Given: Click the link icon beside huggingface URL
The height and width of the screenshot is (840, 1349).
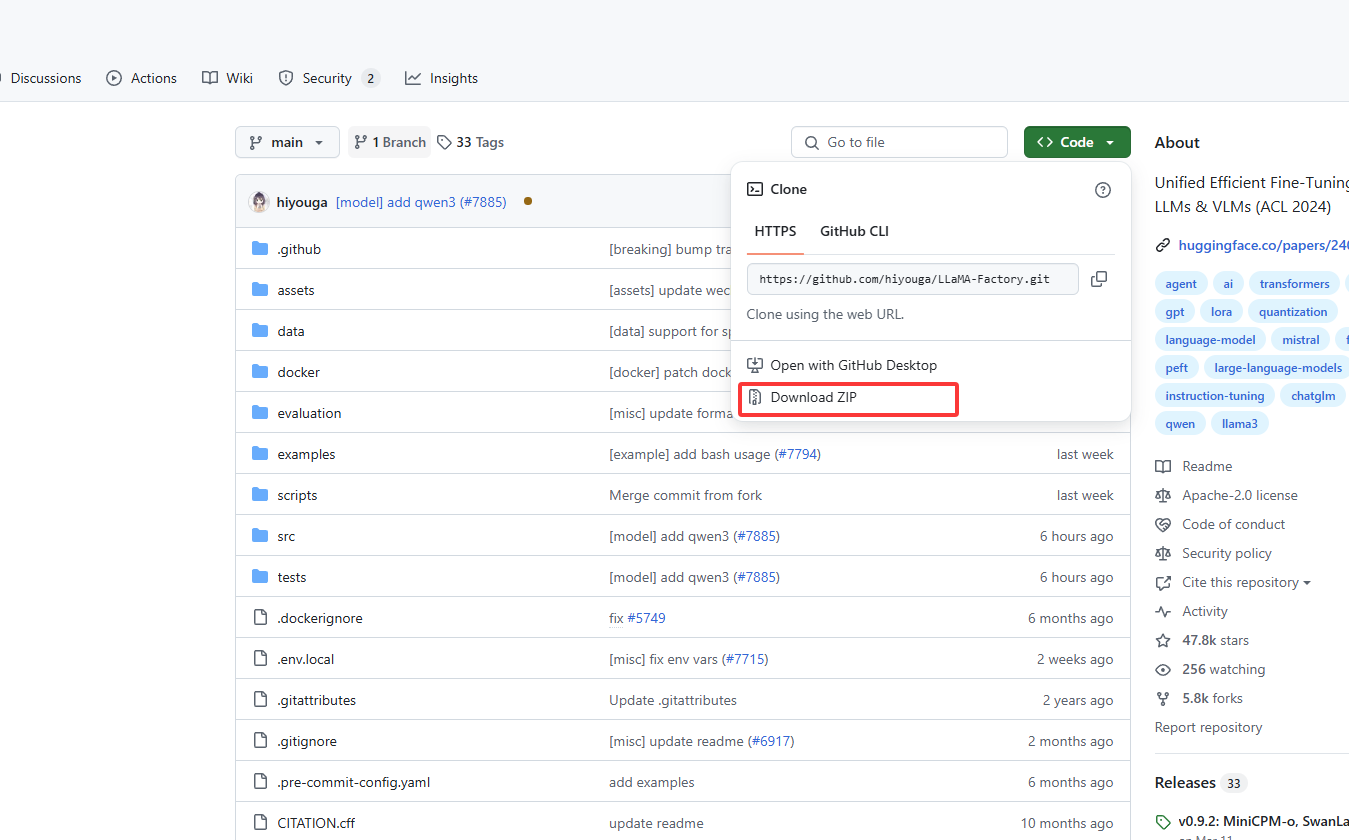Looking at the screenshot, I should click(1162, 245).
